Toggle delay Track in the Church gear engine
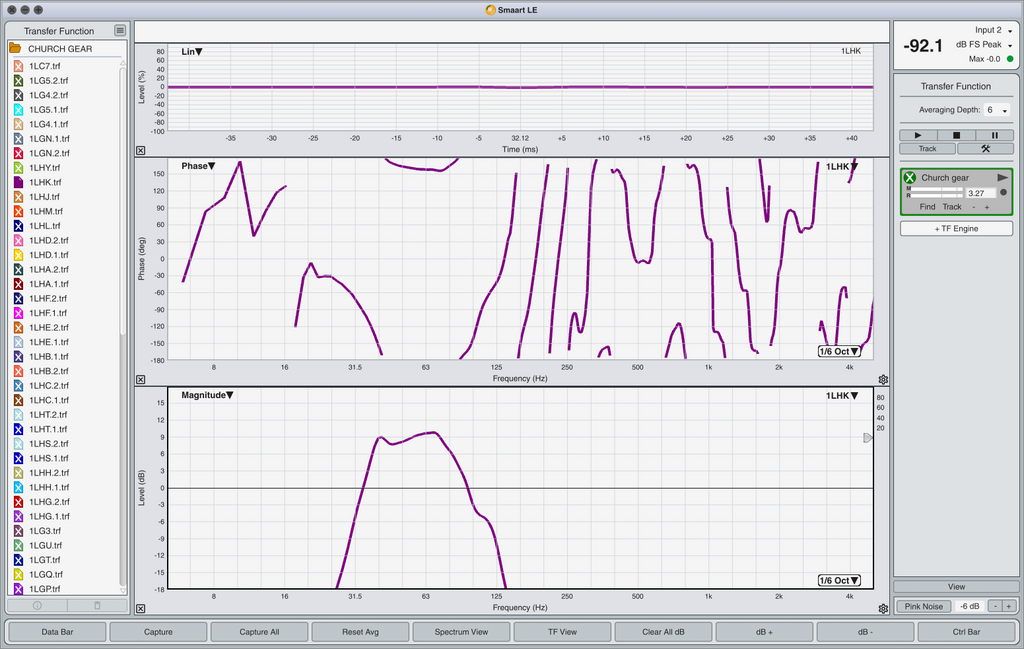The height and width of the screenshot is (649, 1024). 952,207
